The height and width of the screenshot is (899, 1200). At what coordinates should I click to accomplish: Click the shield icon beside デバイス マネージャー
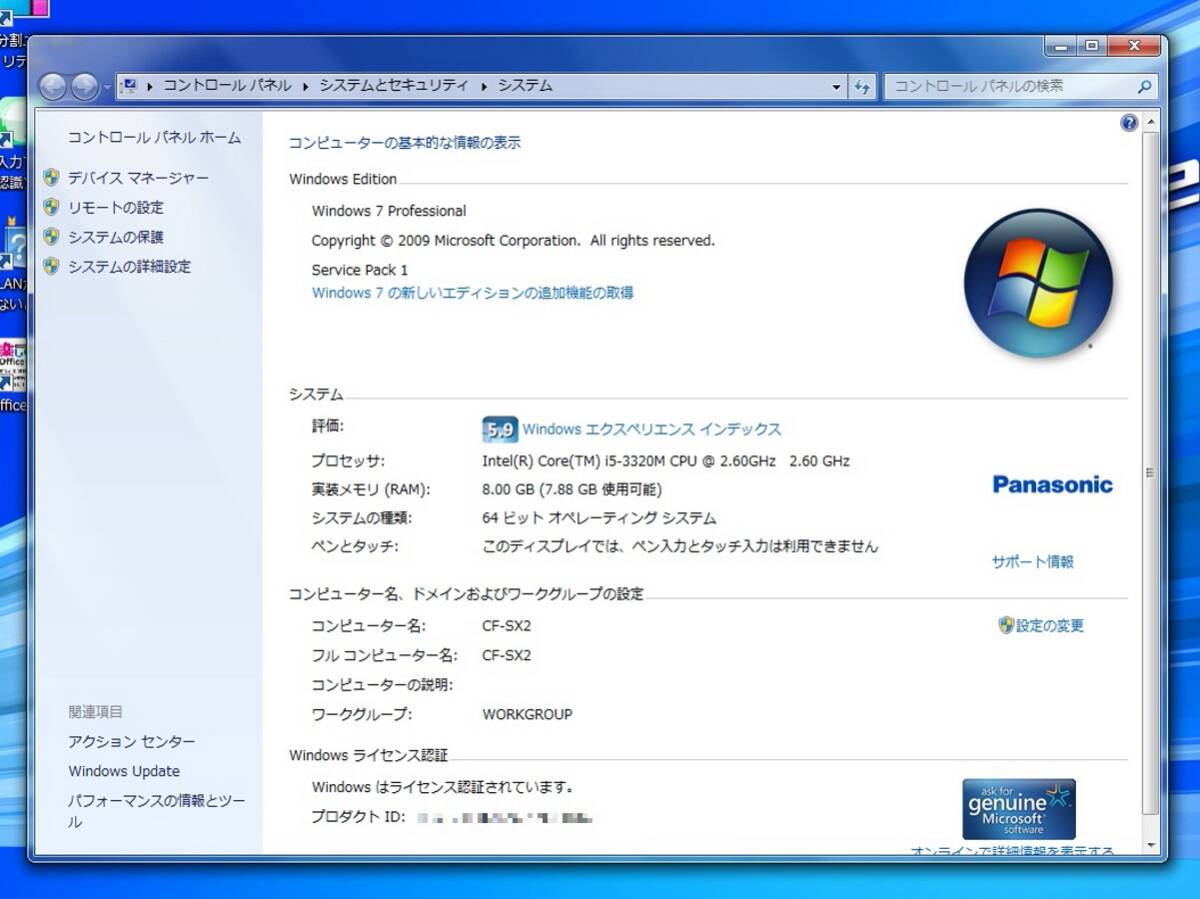pyautogui.click(x=52, y=178)
